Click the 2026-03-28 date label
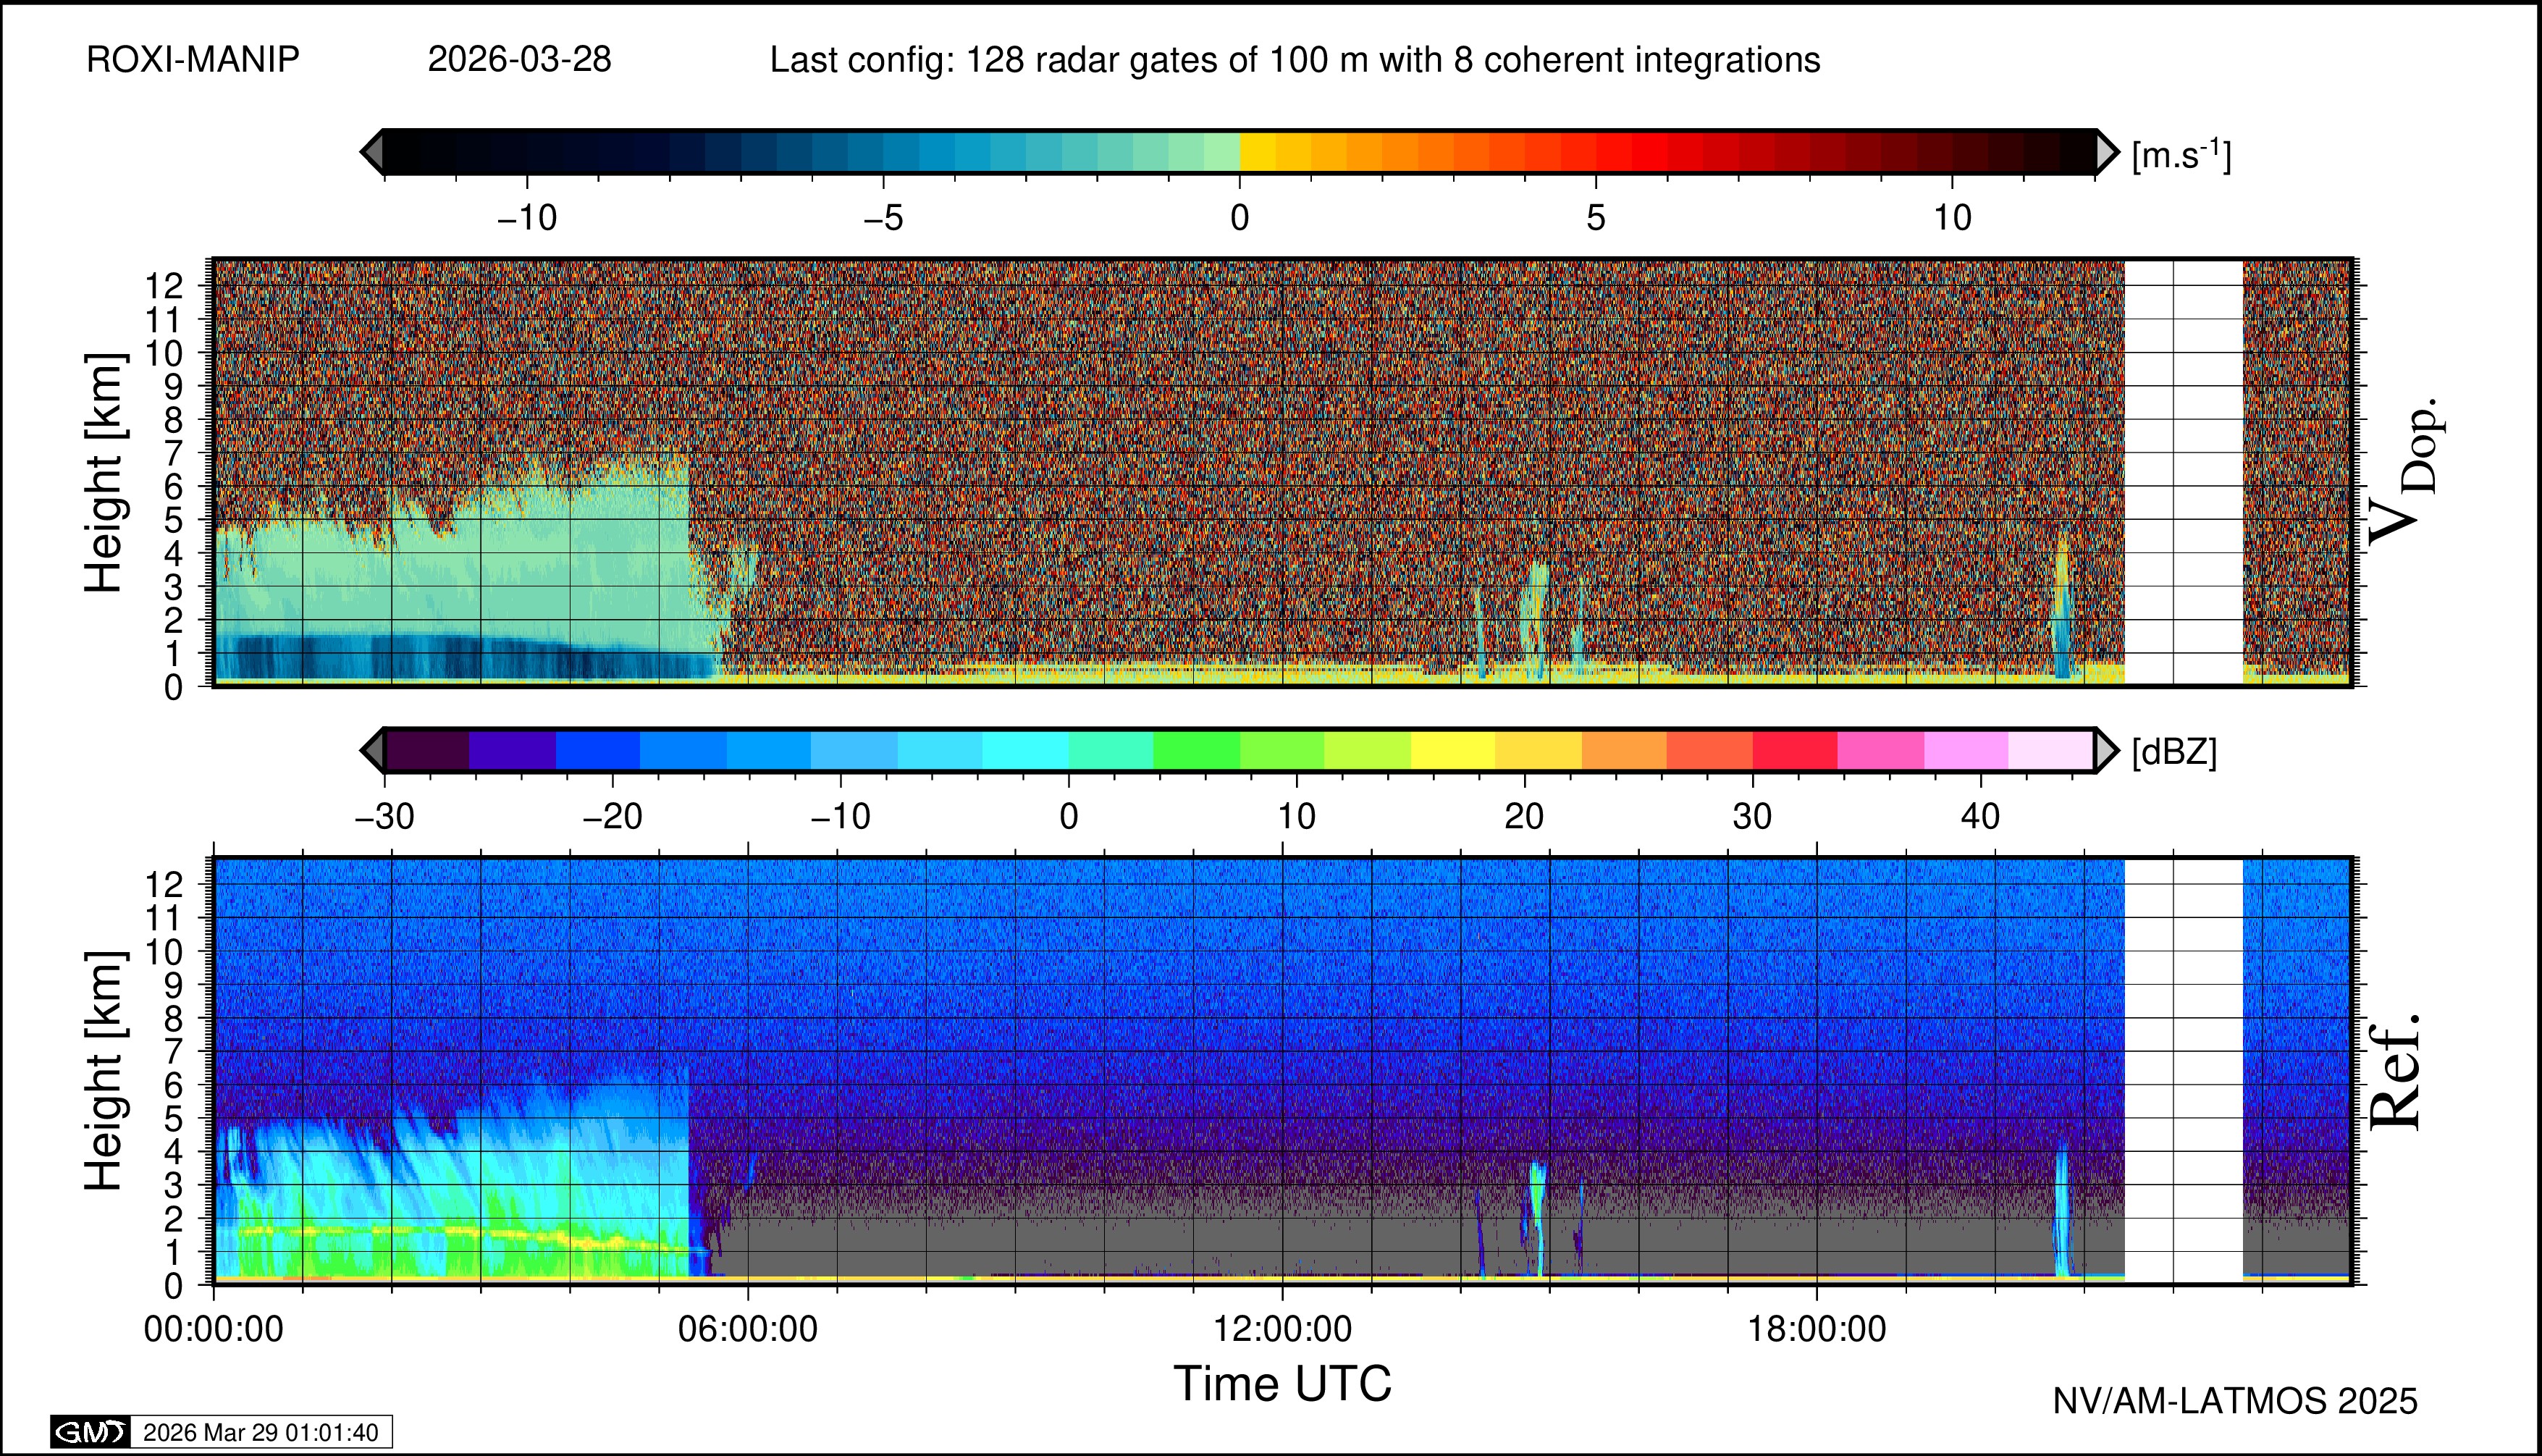The image size is (2542, 1456). coord(519,60)
